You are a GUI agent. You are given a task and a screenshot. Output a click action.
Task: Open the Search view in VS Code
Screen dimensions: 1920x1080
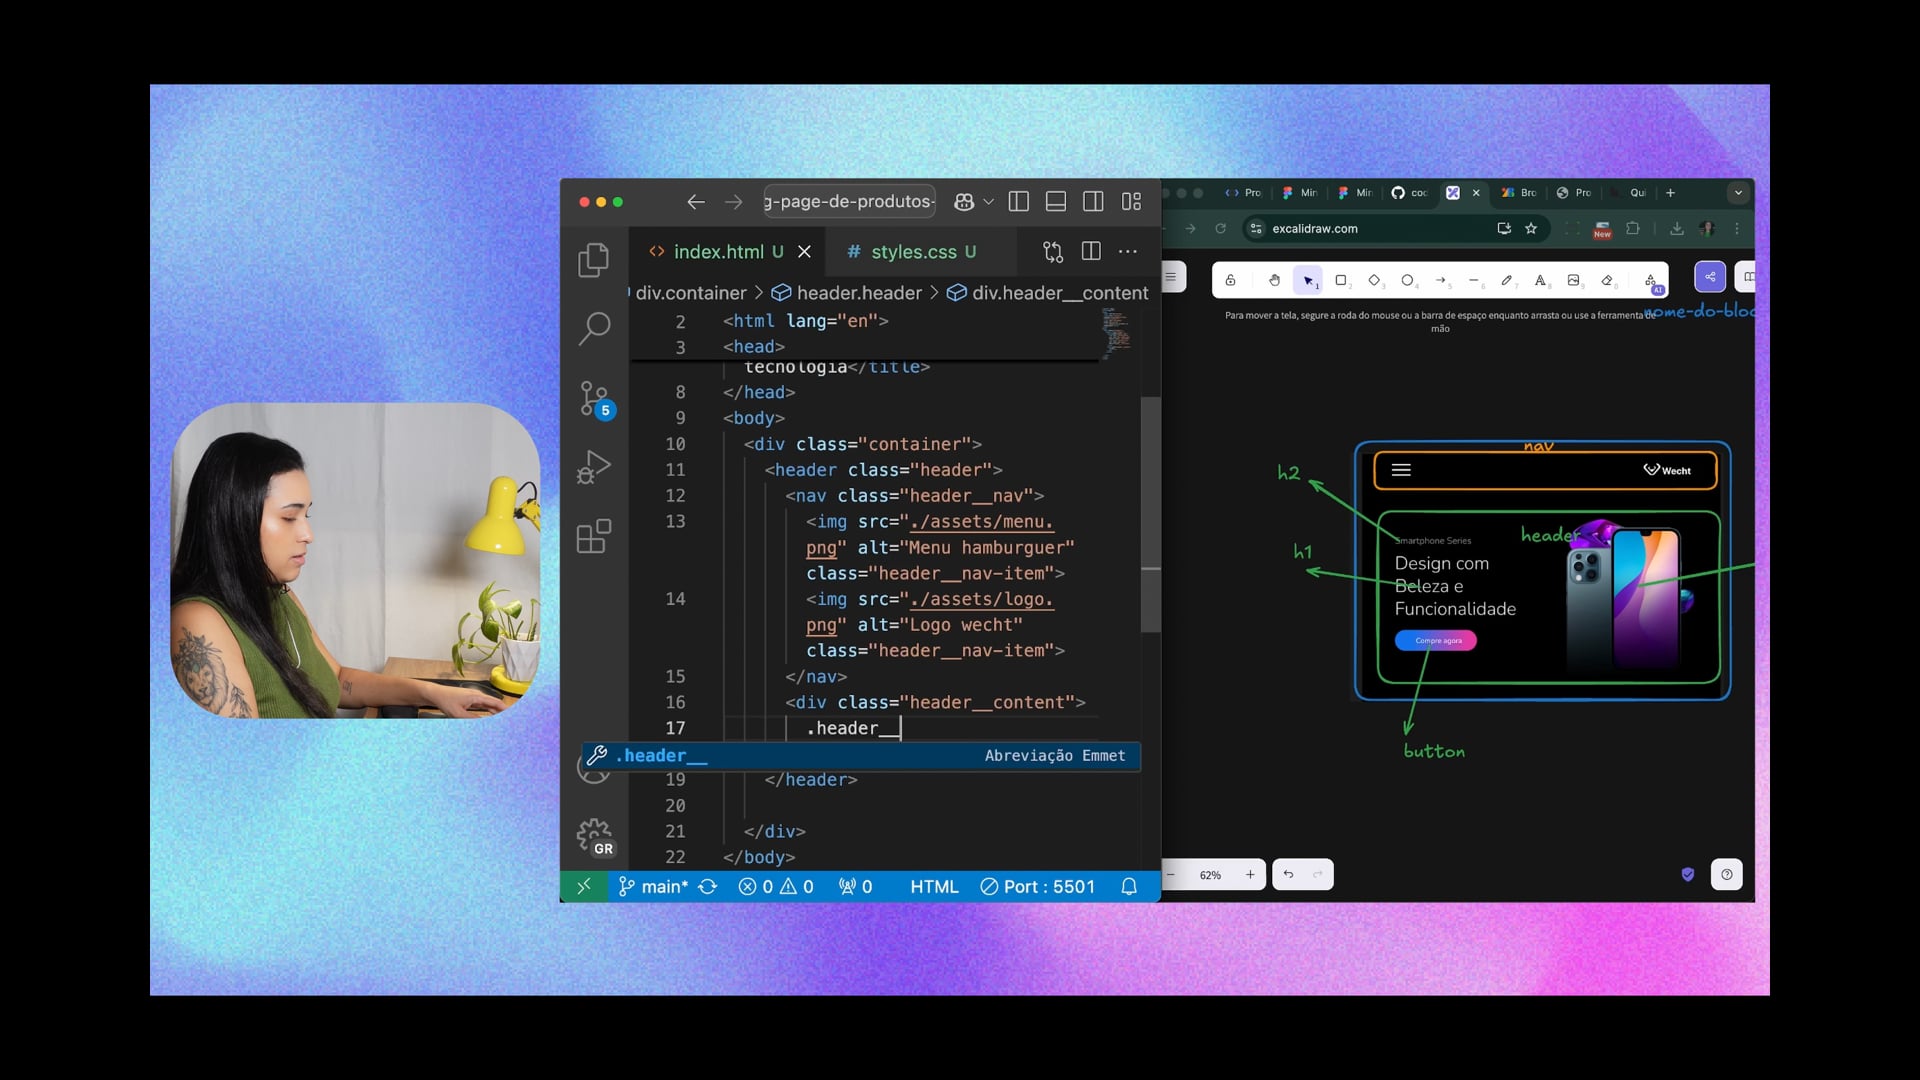594,327
